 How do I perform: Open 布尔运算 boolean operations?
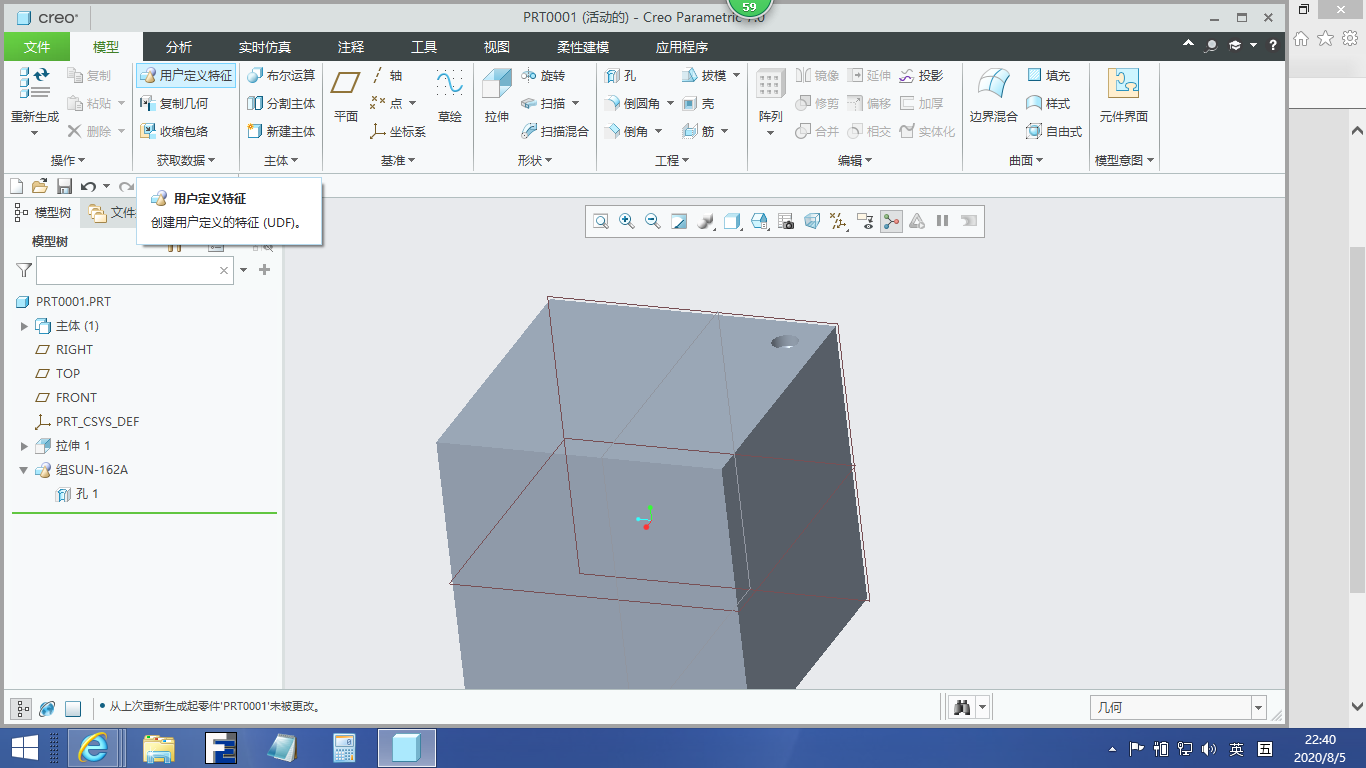281,75
